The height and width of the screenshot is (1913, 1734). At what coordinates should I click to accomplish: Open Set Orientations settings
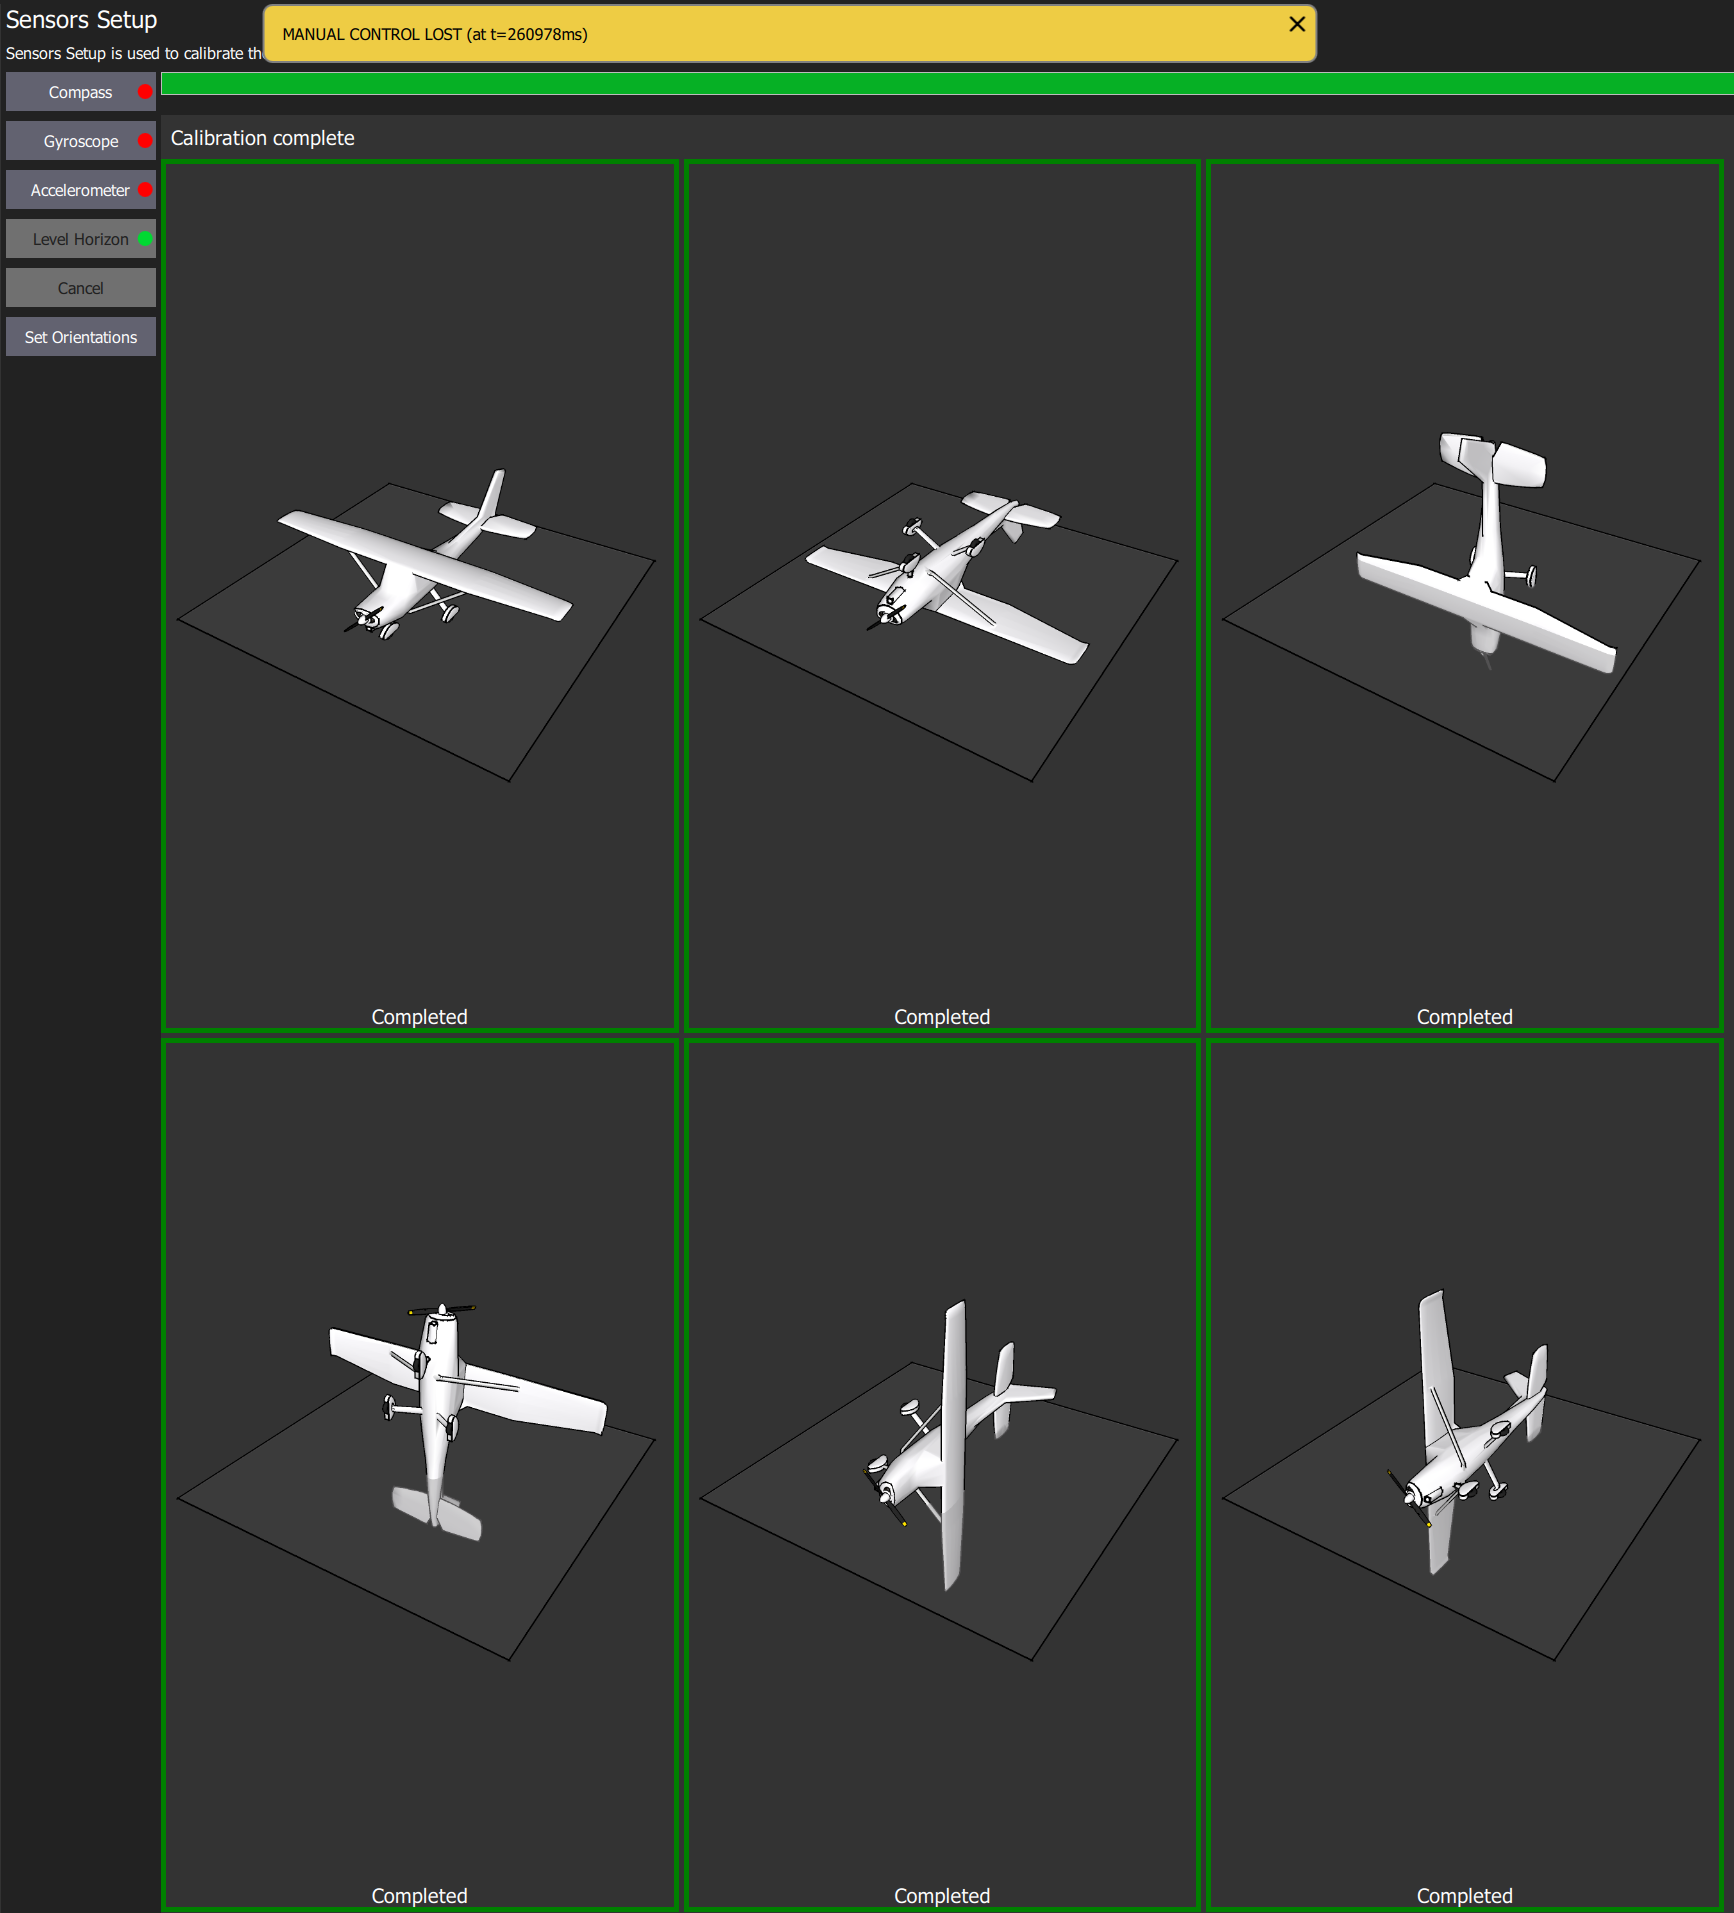80,337
